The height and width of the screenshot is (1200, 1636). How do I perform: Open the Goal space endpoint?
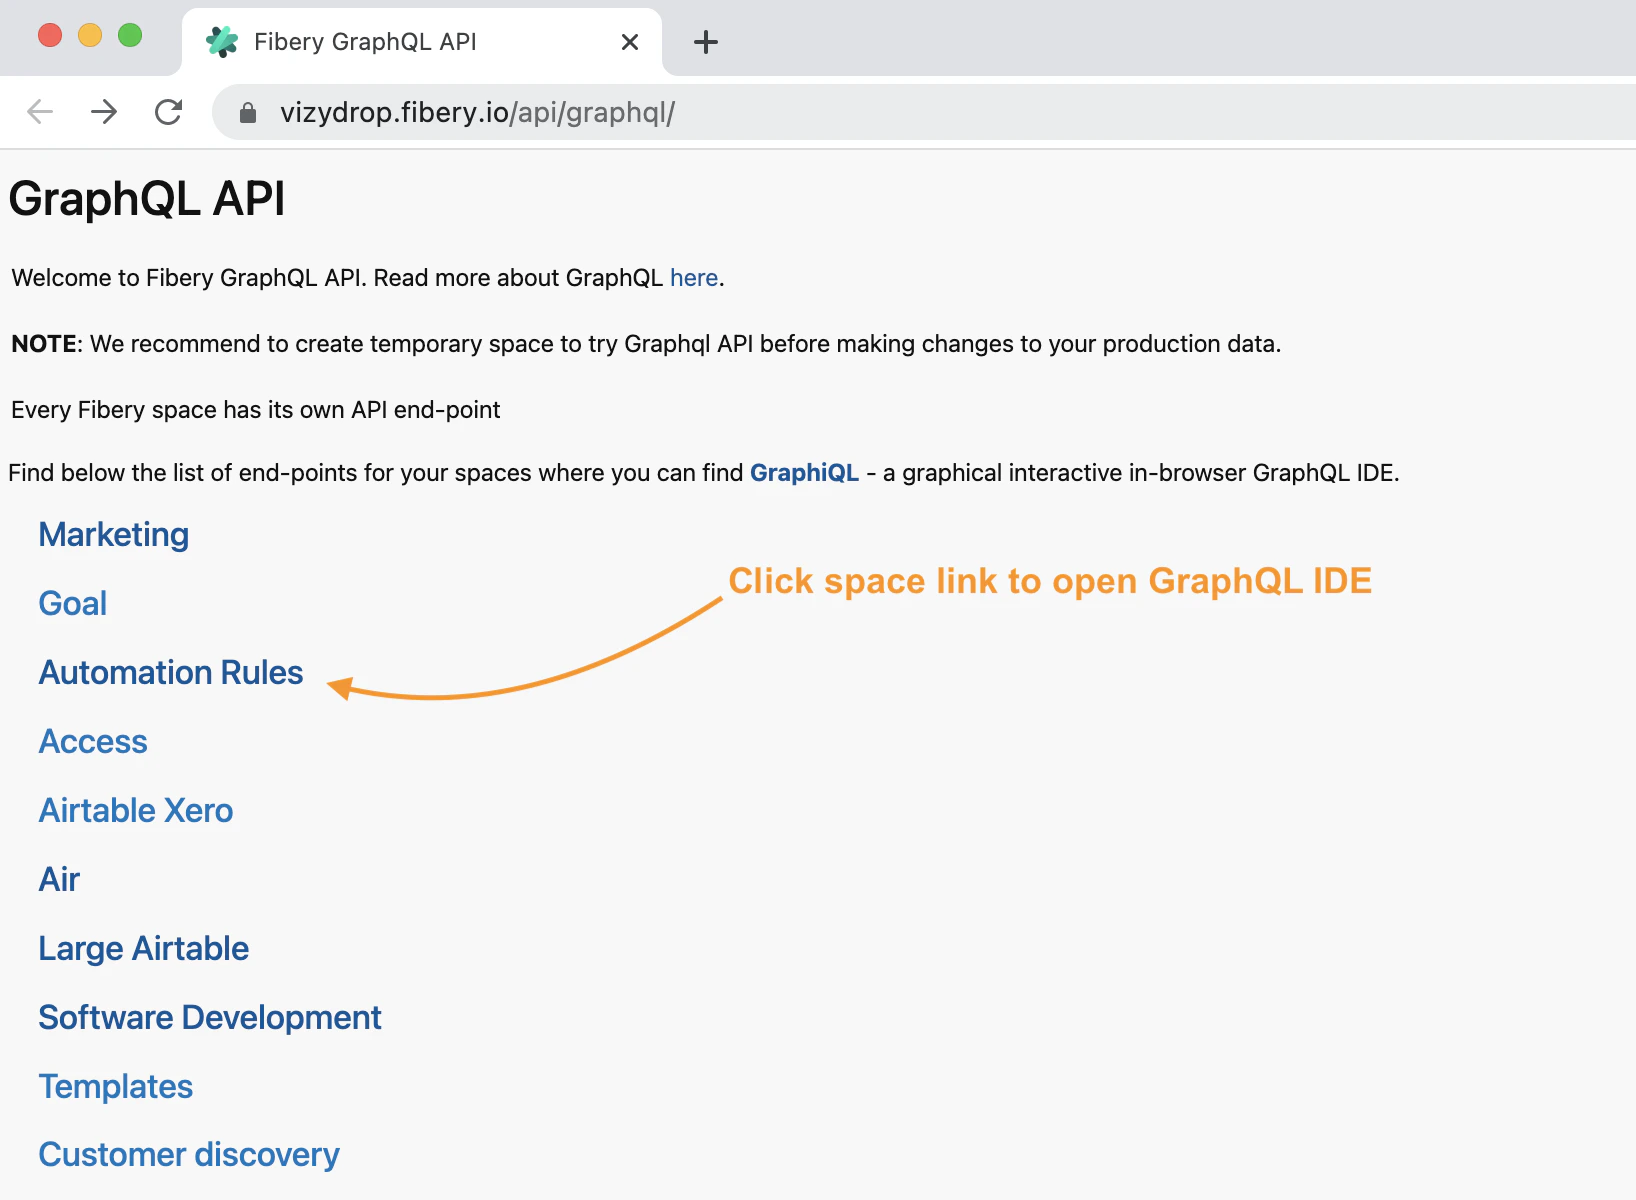tap(73, 604)
